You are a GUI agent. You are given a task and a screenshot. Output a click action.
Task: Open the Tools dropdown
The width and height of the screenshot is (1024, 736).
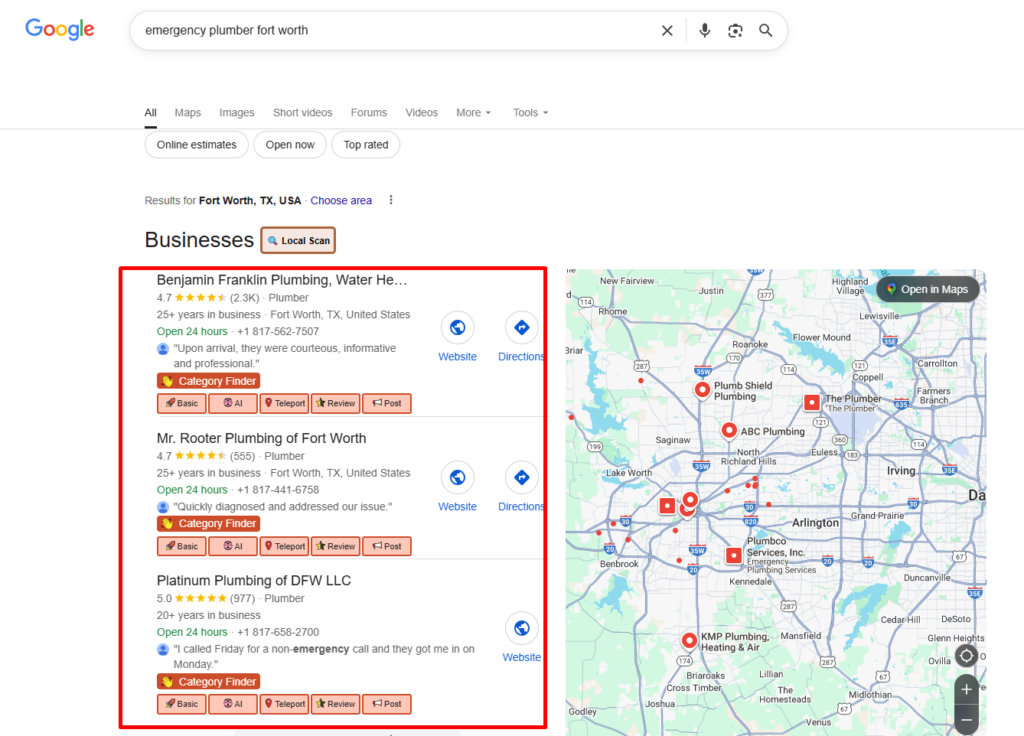(x=529, y=112)
